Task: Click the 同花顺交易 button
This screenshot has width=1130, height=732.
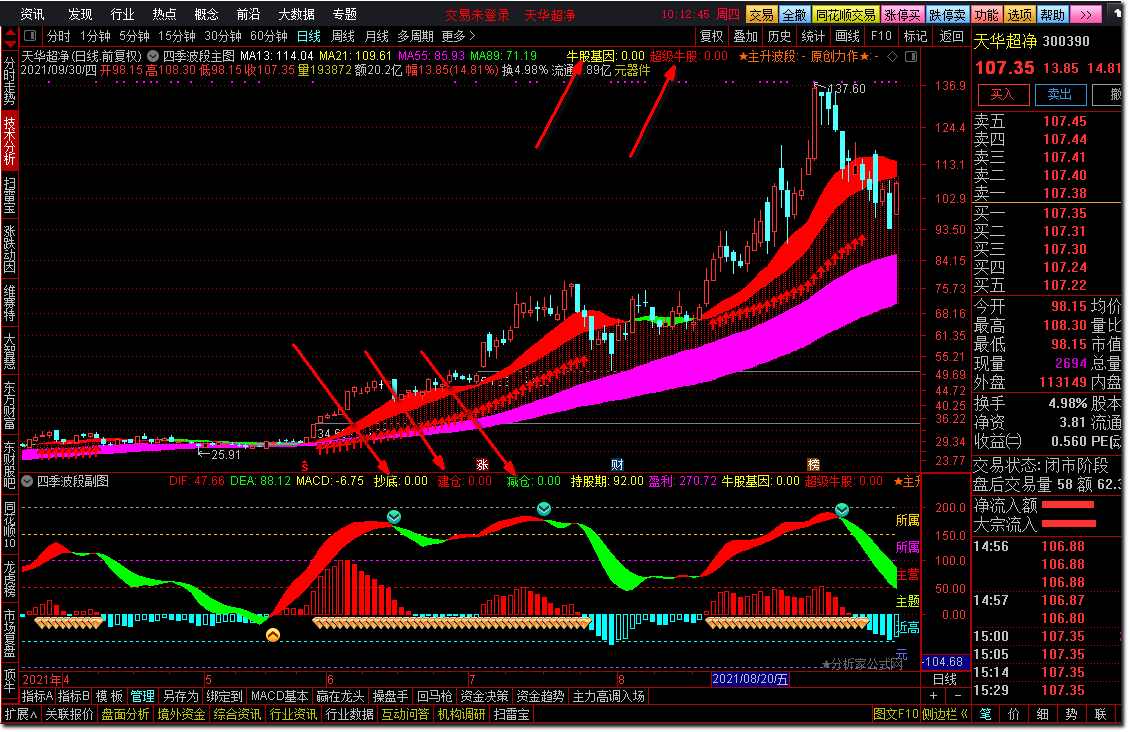Action: (845, 14)
